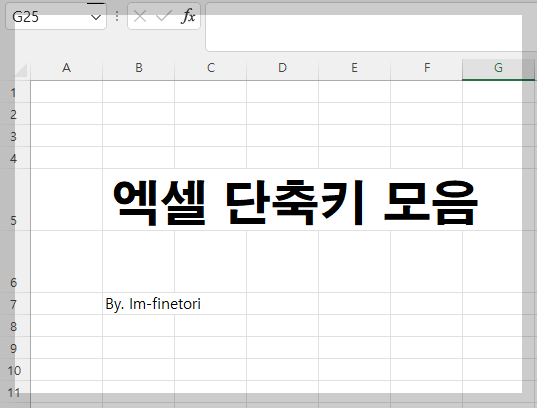Screen dimensions: 537x408
Task: Select row 3 header
Action: tap(15, 136)
